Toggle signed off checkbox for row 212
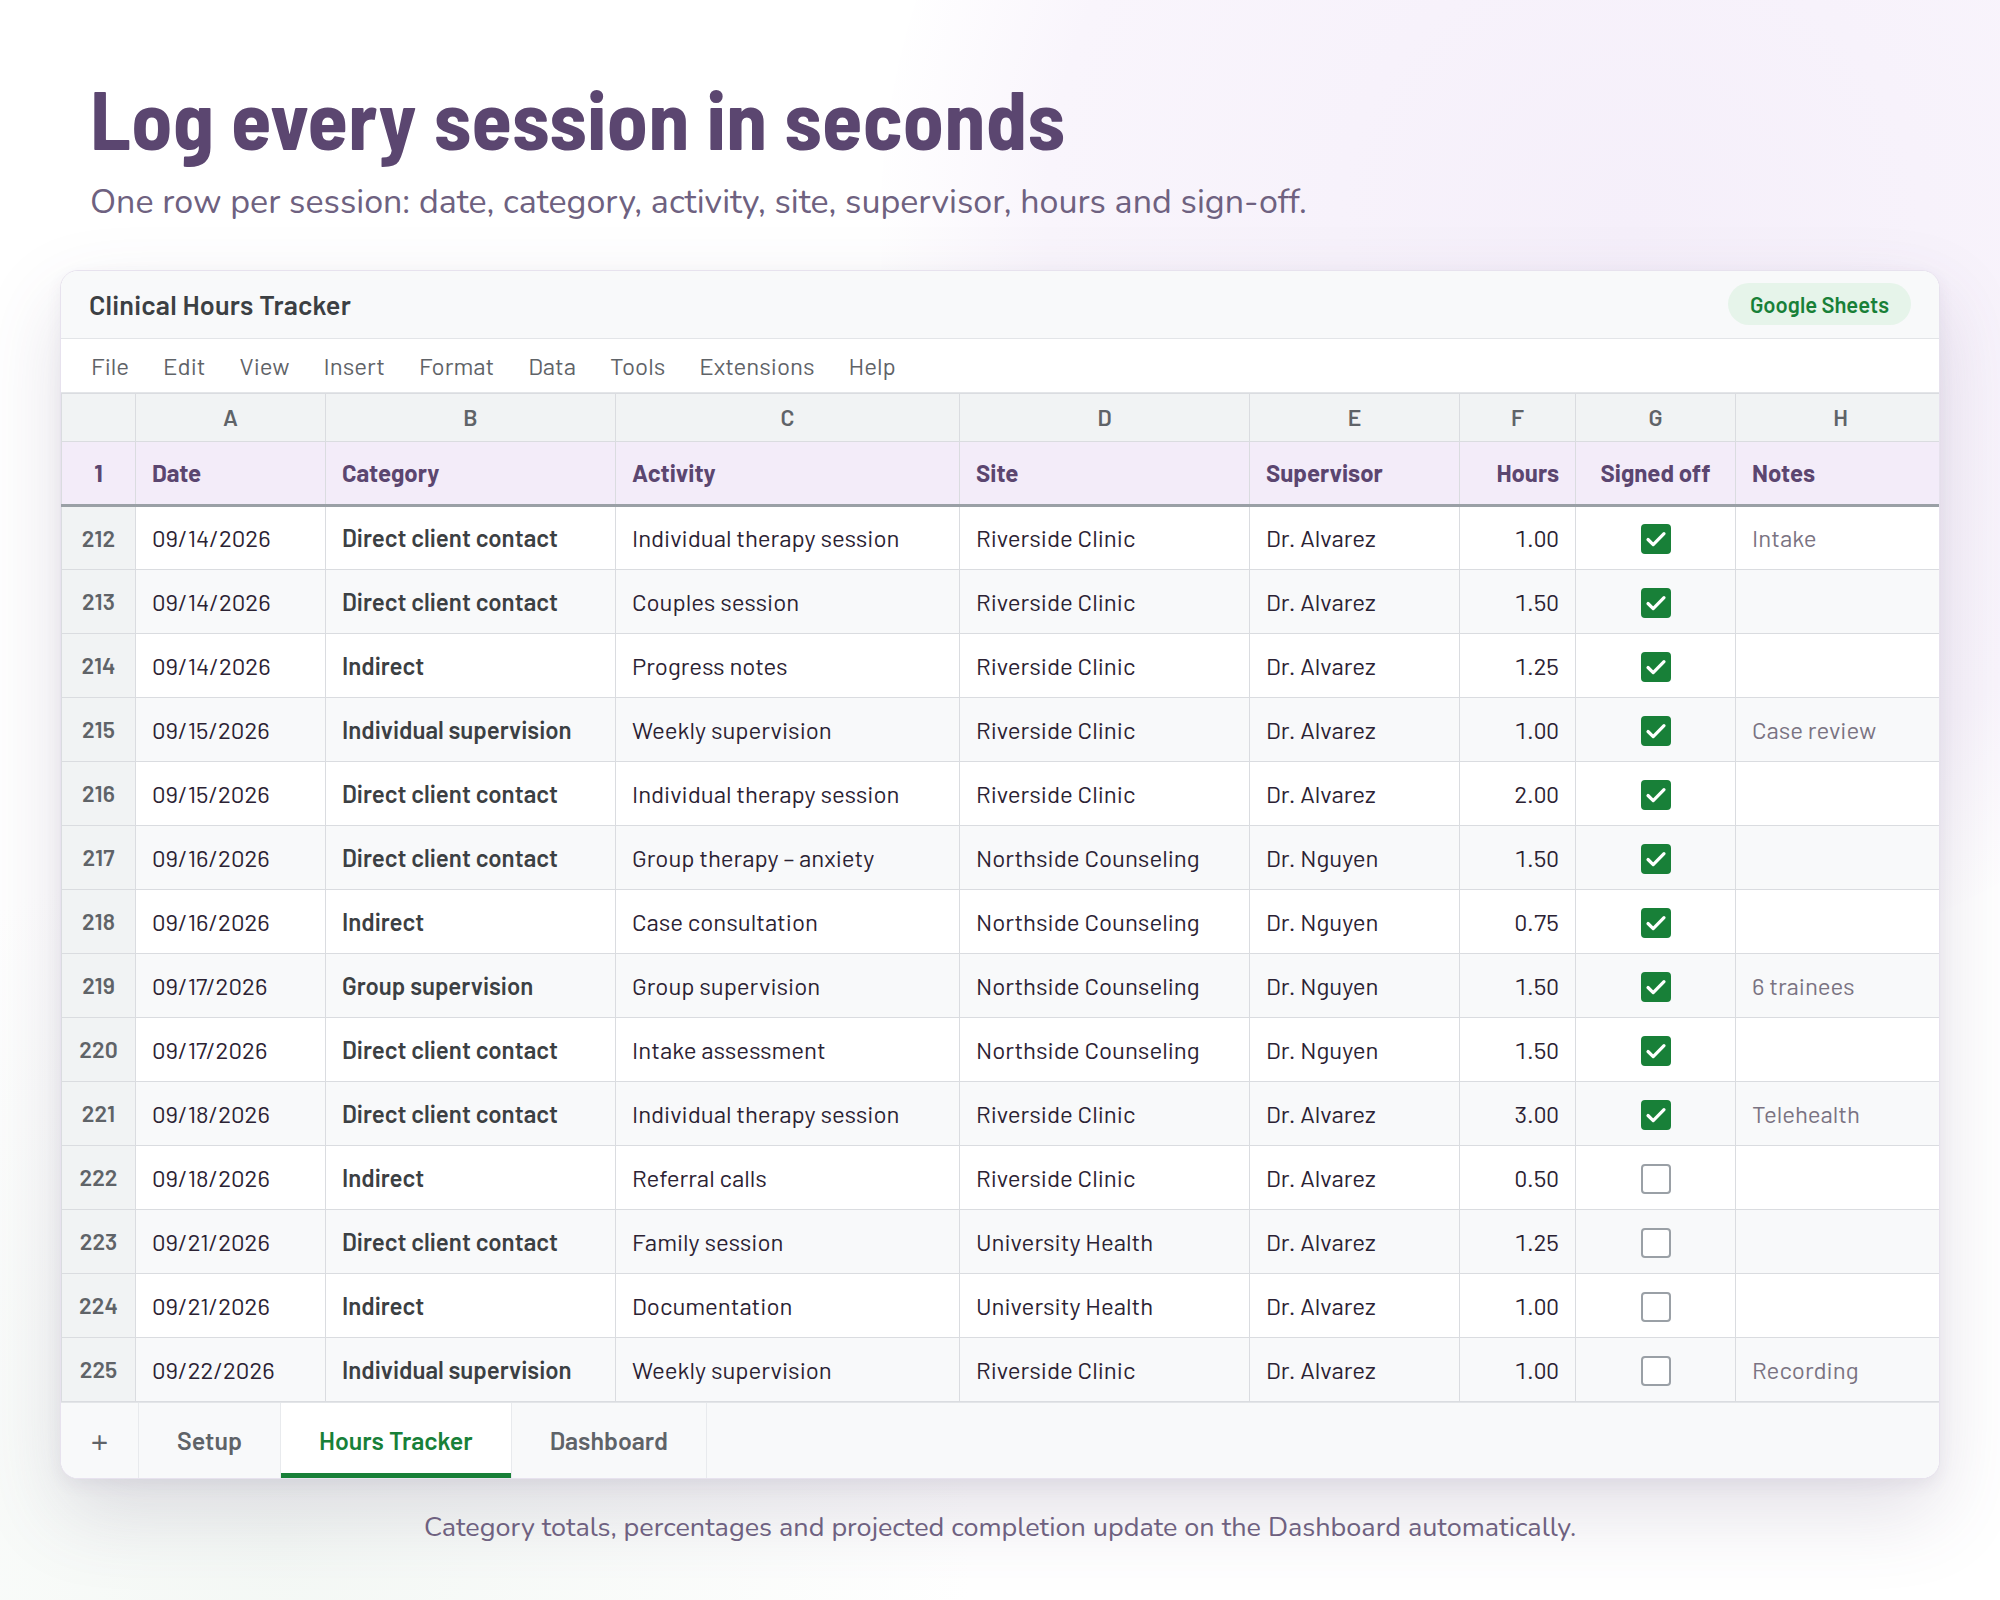The width and height of the screenshot is (2000, 1600). click(1656, 539)
